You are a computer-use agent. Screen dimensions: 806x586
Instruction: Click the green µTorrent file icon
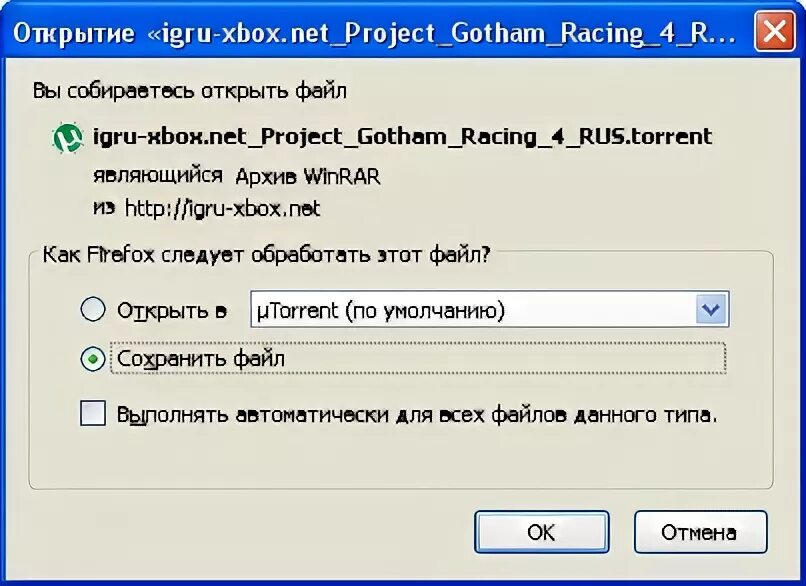click(68, 138)
